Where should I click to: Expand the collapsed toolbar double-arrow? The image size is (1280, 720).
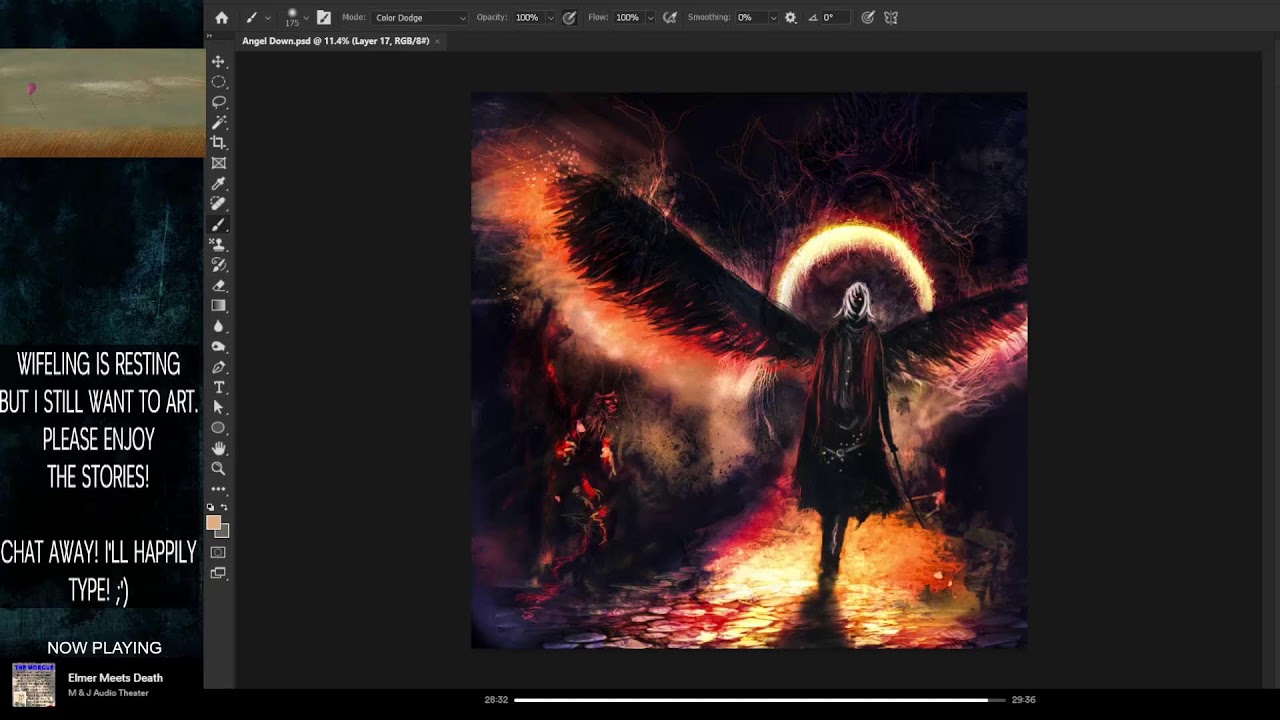pos(209,36)
